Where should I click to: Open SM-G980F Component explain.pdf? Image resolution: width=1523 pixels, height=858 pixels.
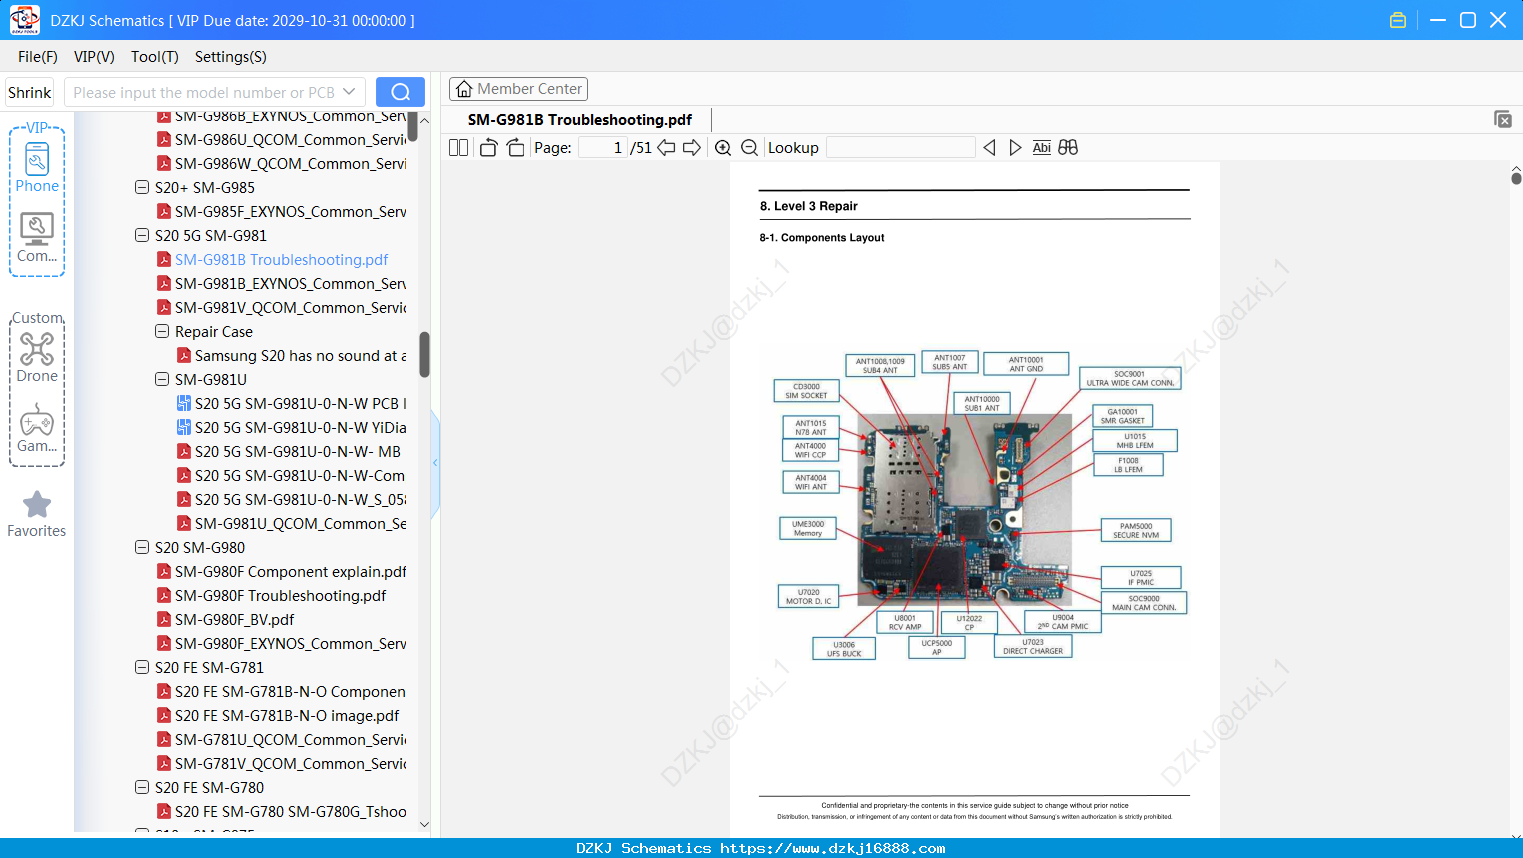281,572
